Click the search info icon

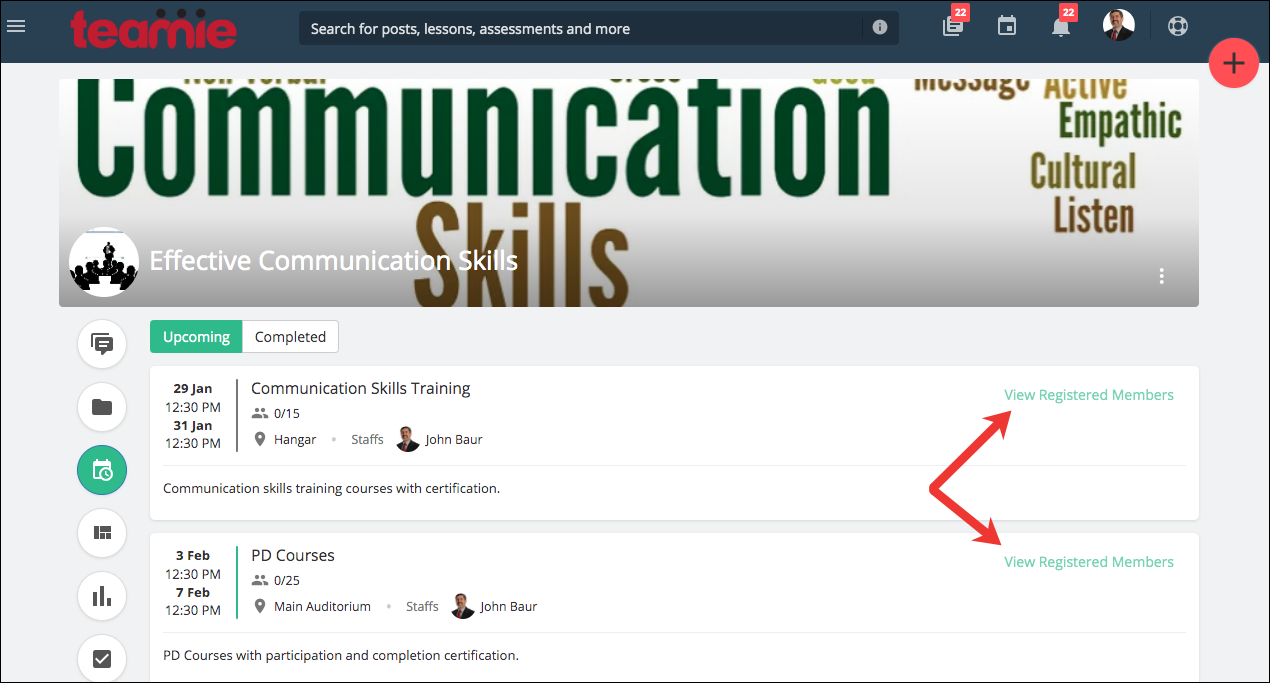pyautogui.click(x=880, y=28)
